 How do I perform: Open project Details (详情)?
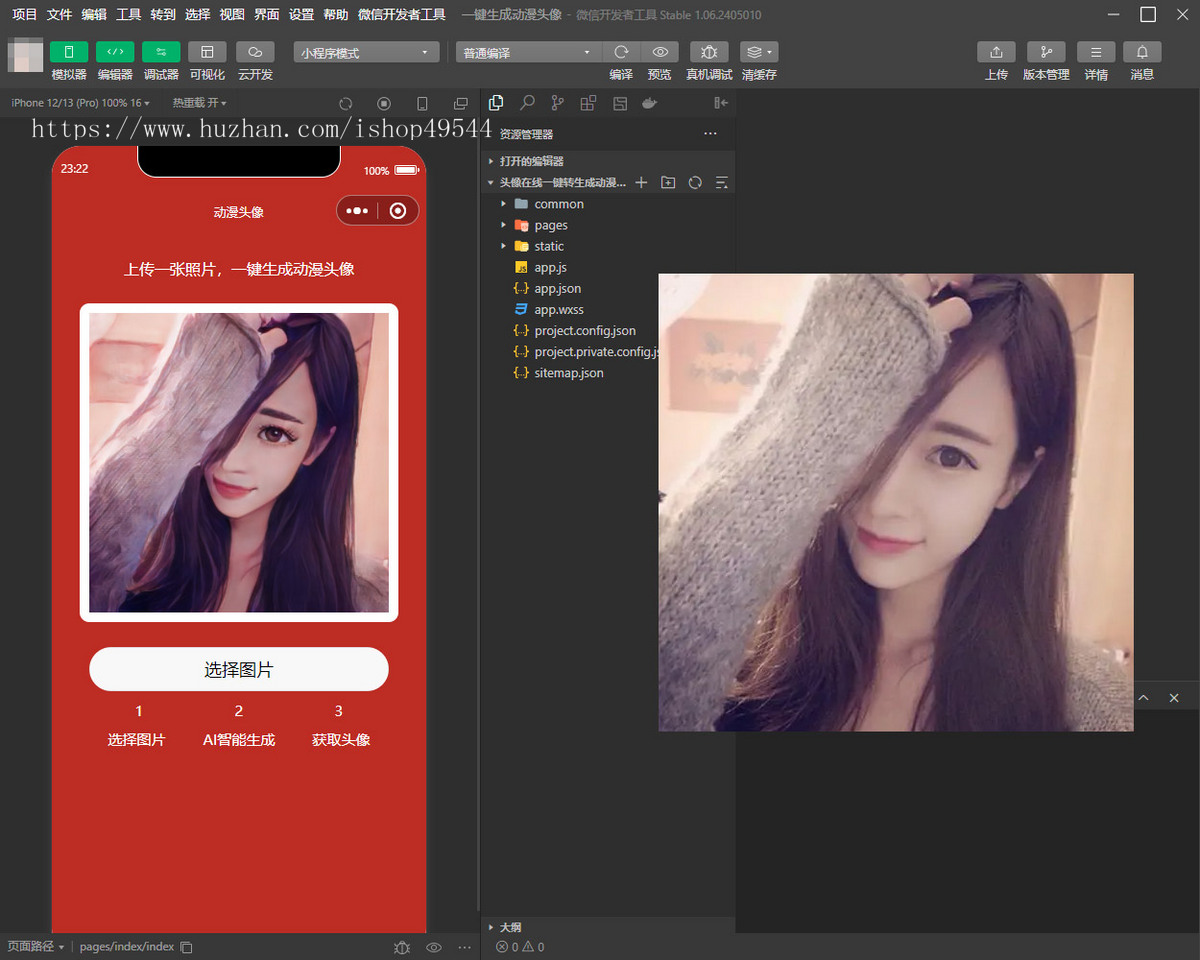click(x=1096, y=52)
